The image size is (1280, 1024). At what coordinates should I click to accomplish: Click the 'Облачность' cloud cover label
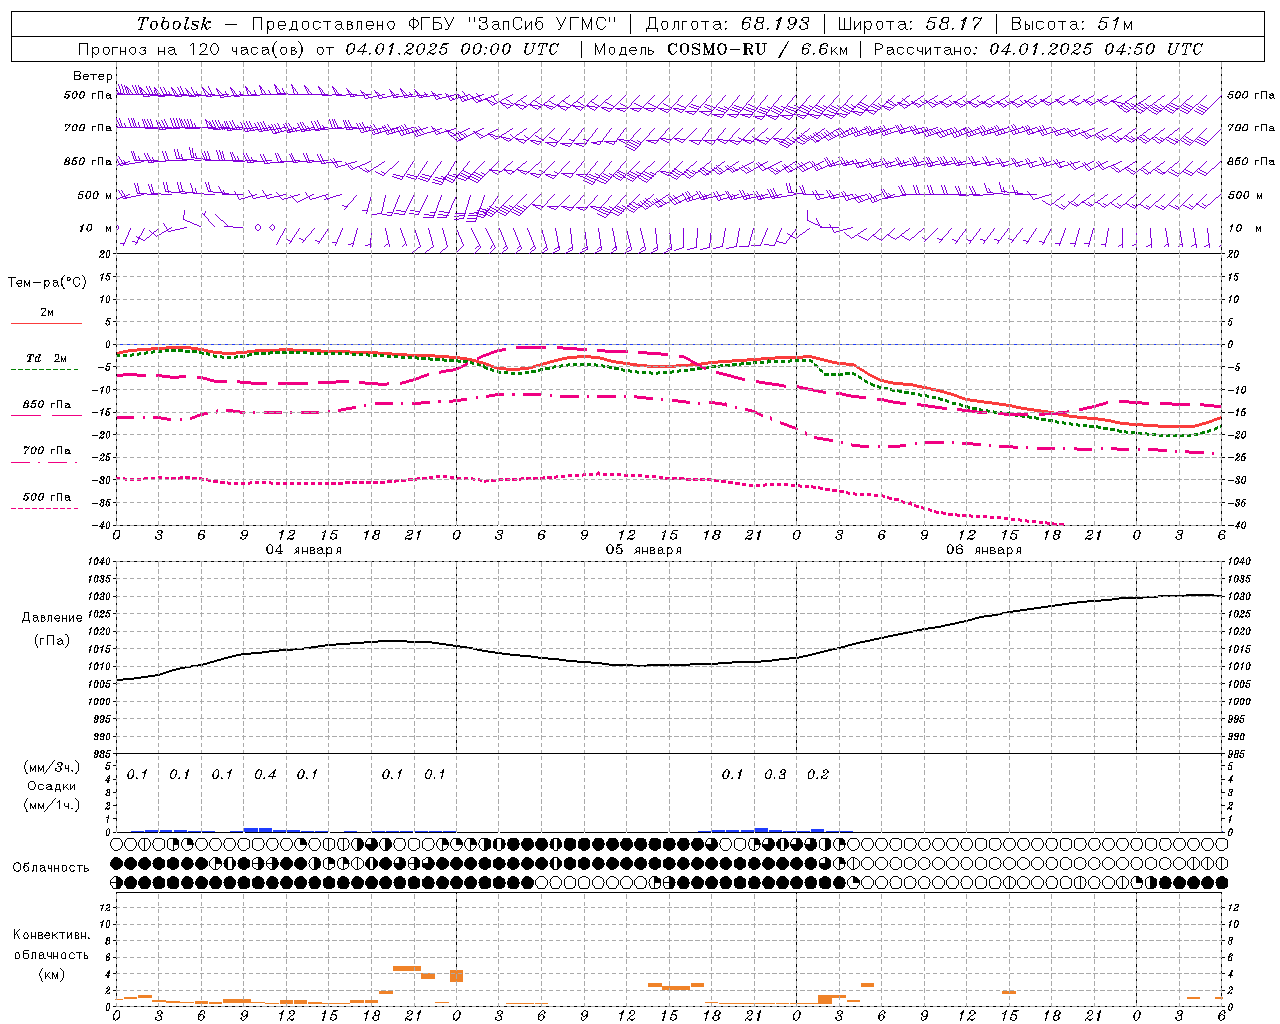[x=51, y=868]
